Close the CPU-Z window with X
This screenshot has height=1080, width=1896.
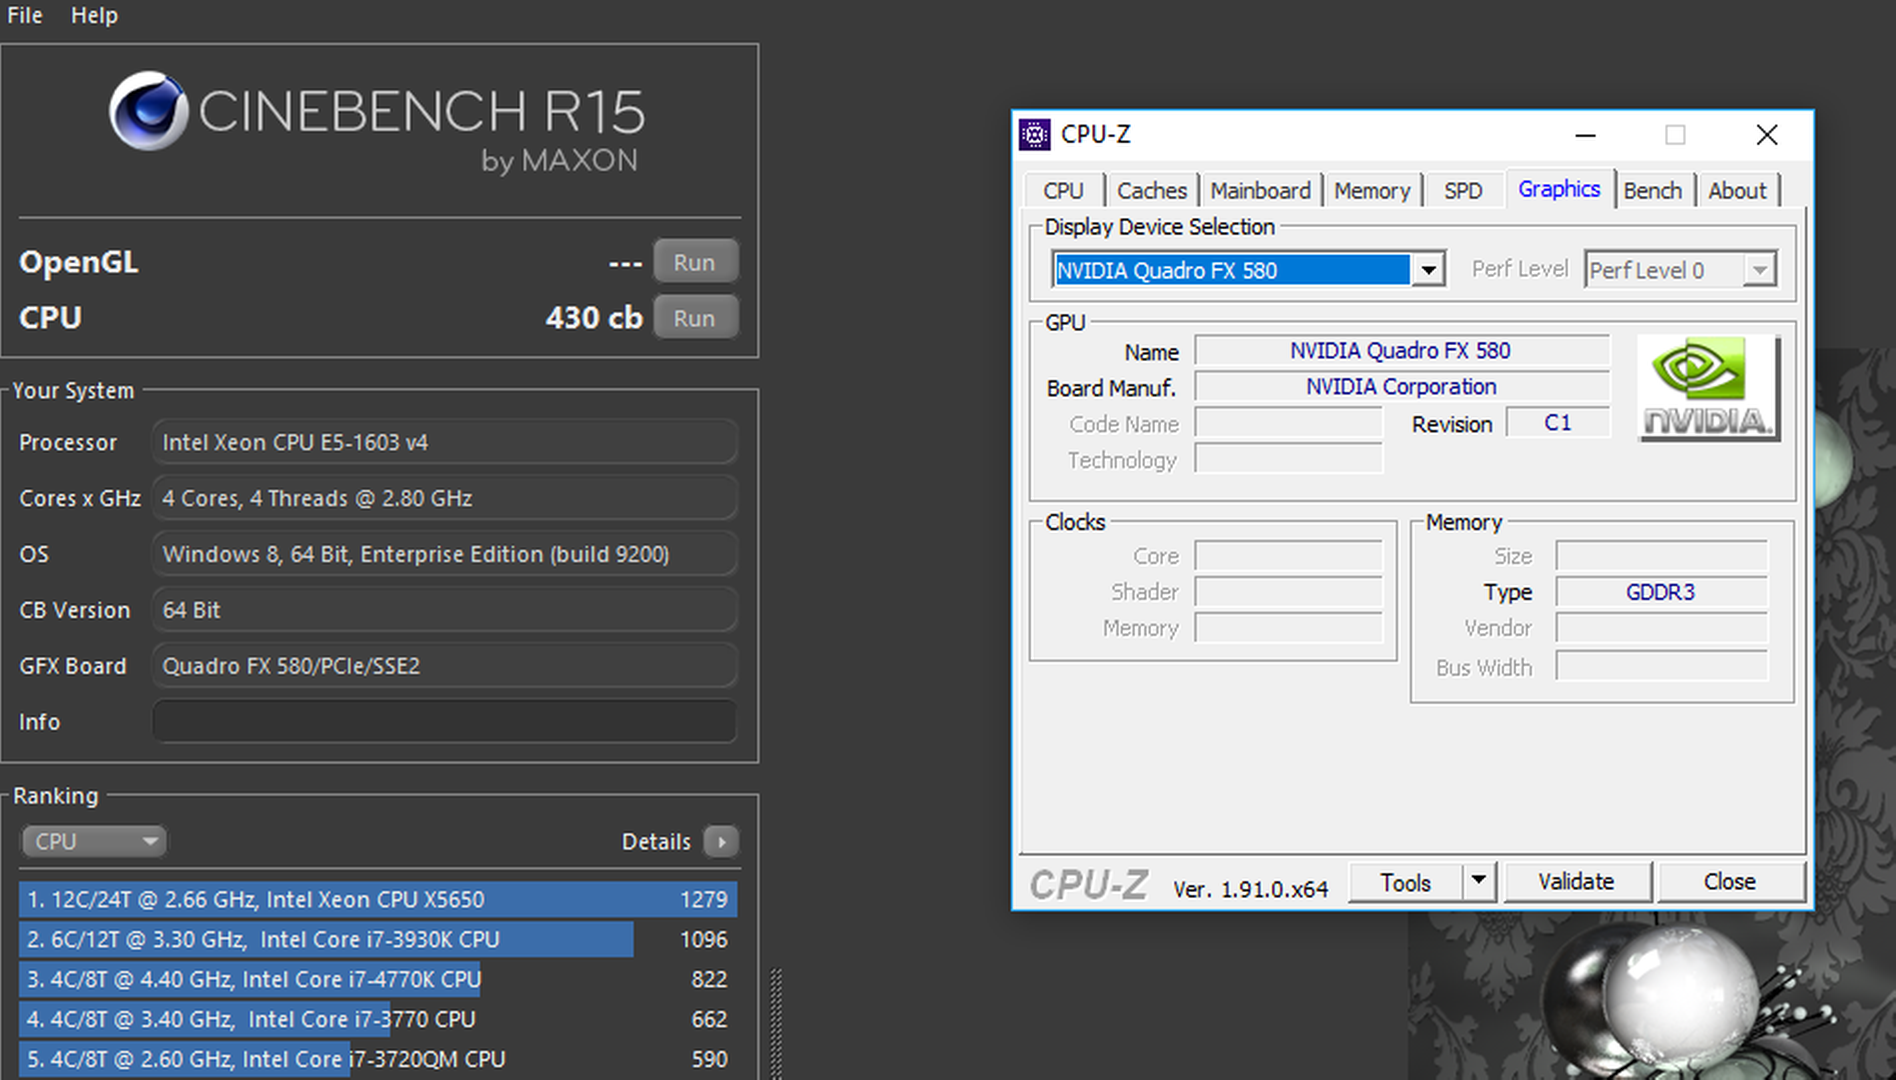coord(1767,135)
